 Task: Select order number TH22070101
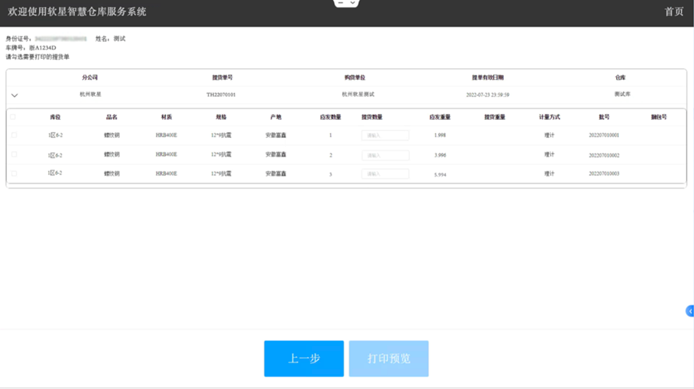tap(221, 95)
